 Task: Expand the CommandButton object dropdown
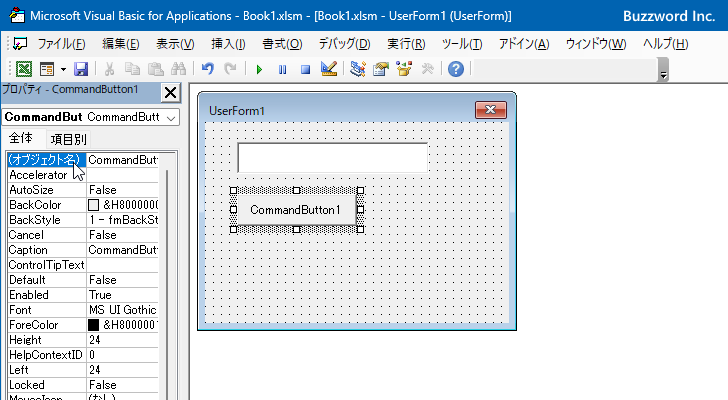tap(171, 118)
